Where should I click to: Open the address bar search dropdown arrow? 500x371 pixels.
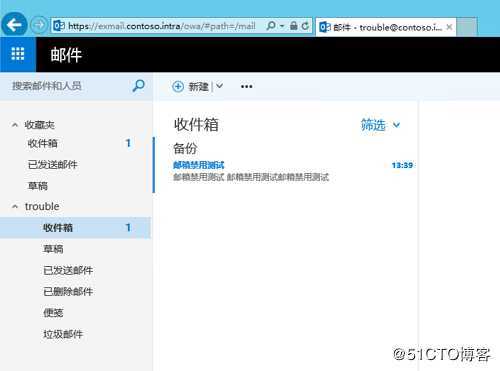point(282,26)
